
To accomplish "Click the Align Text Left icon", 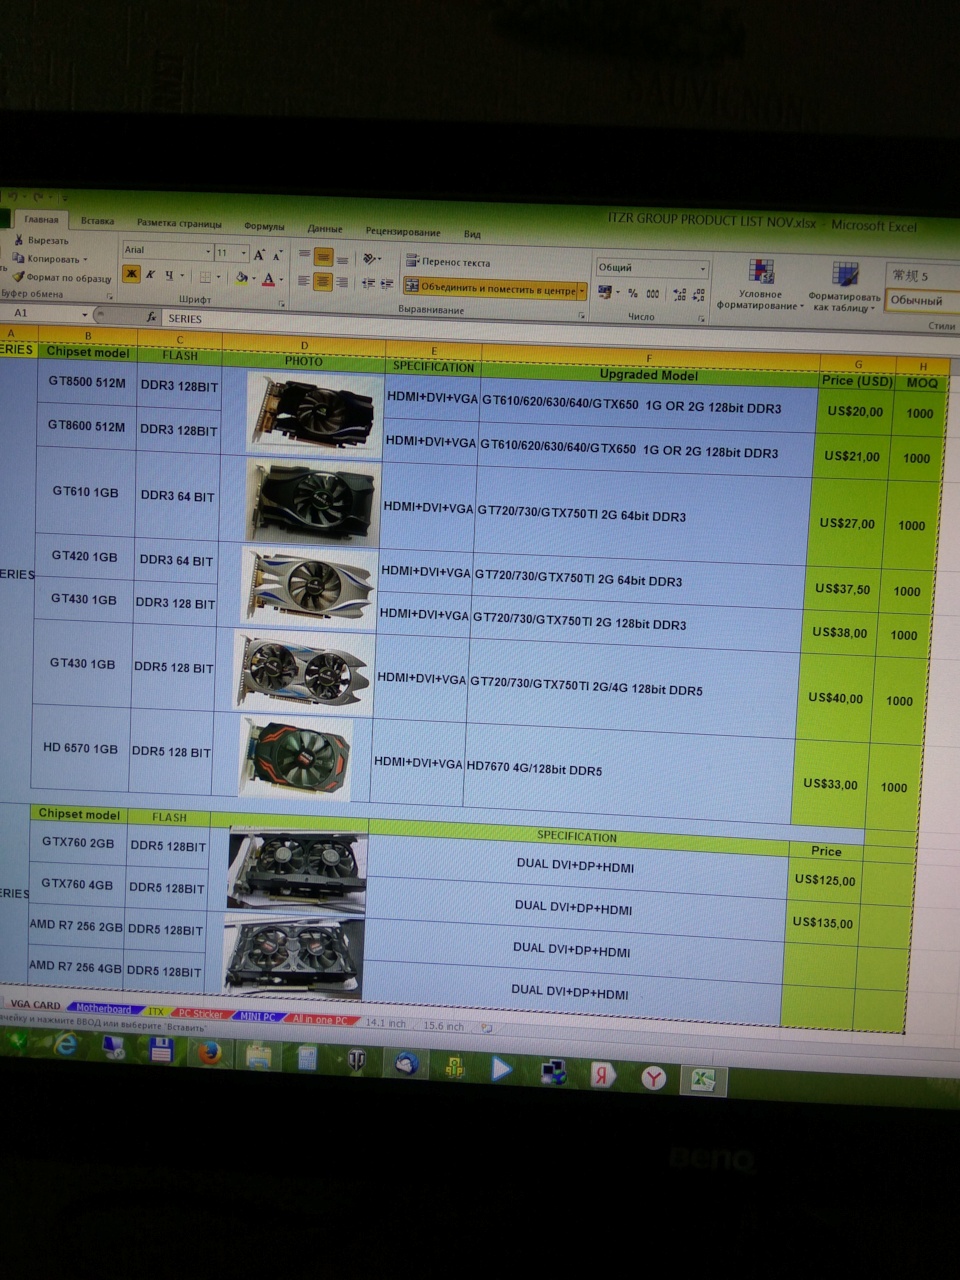I will [x=303, y=280].
